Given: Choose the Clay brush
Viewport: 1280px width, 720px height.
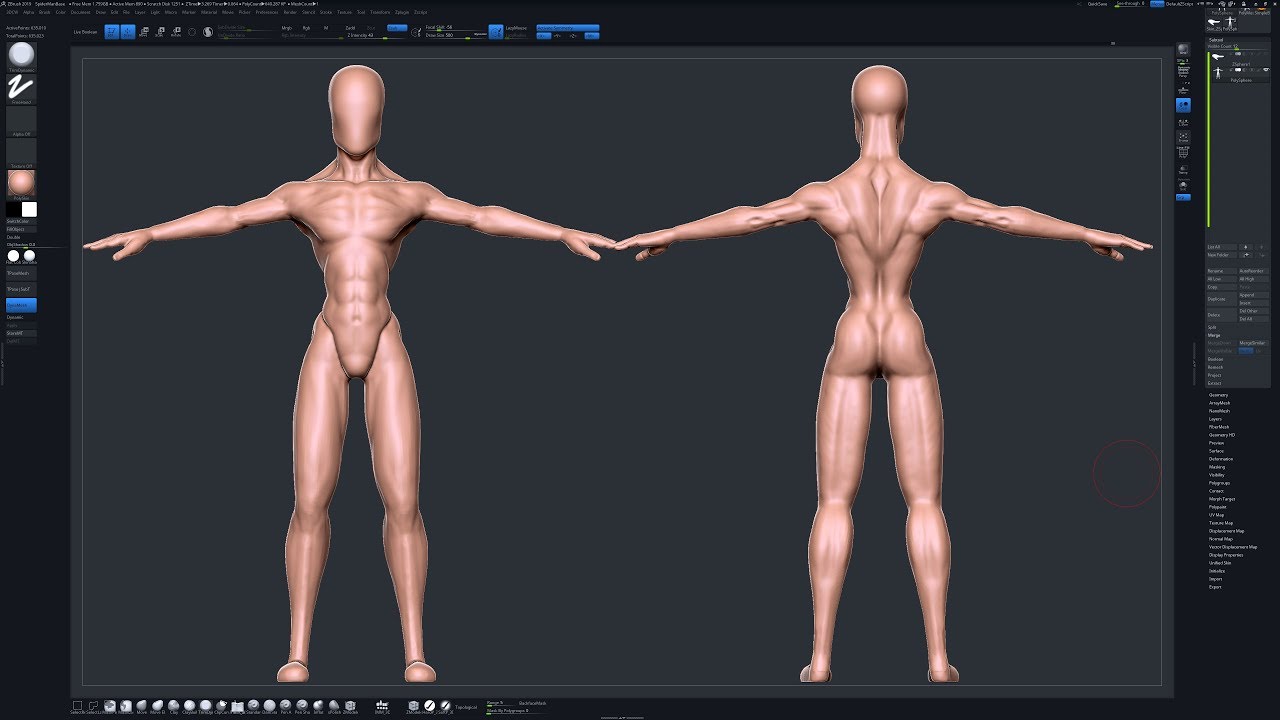Looking at the screenshot, I should (x=173, y=706).
